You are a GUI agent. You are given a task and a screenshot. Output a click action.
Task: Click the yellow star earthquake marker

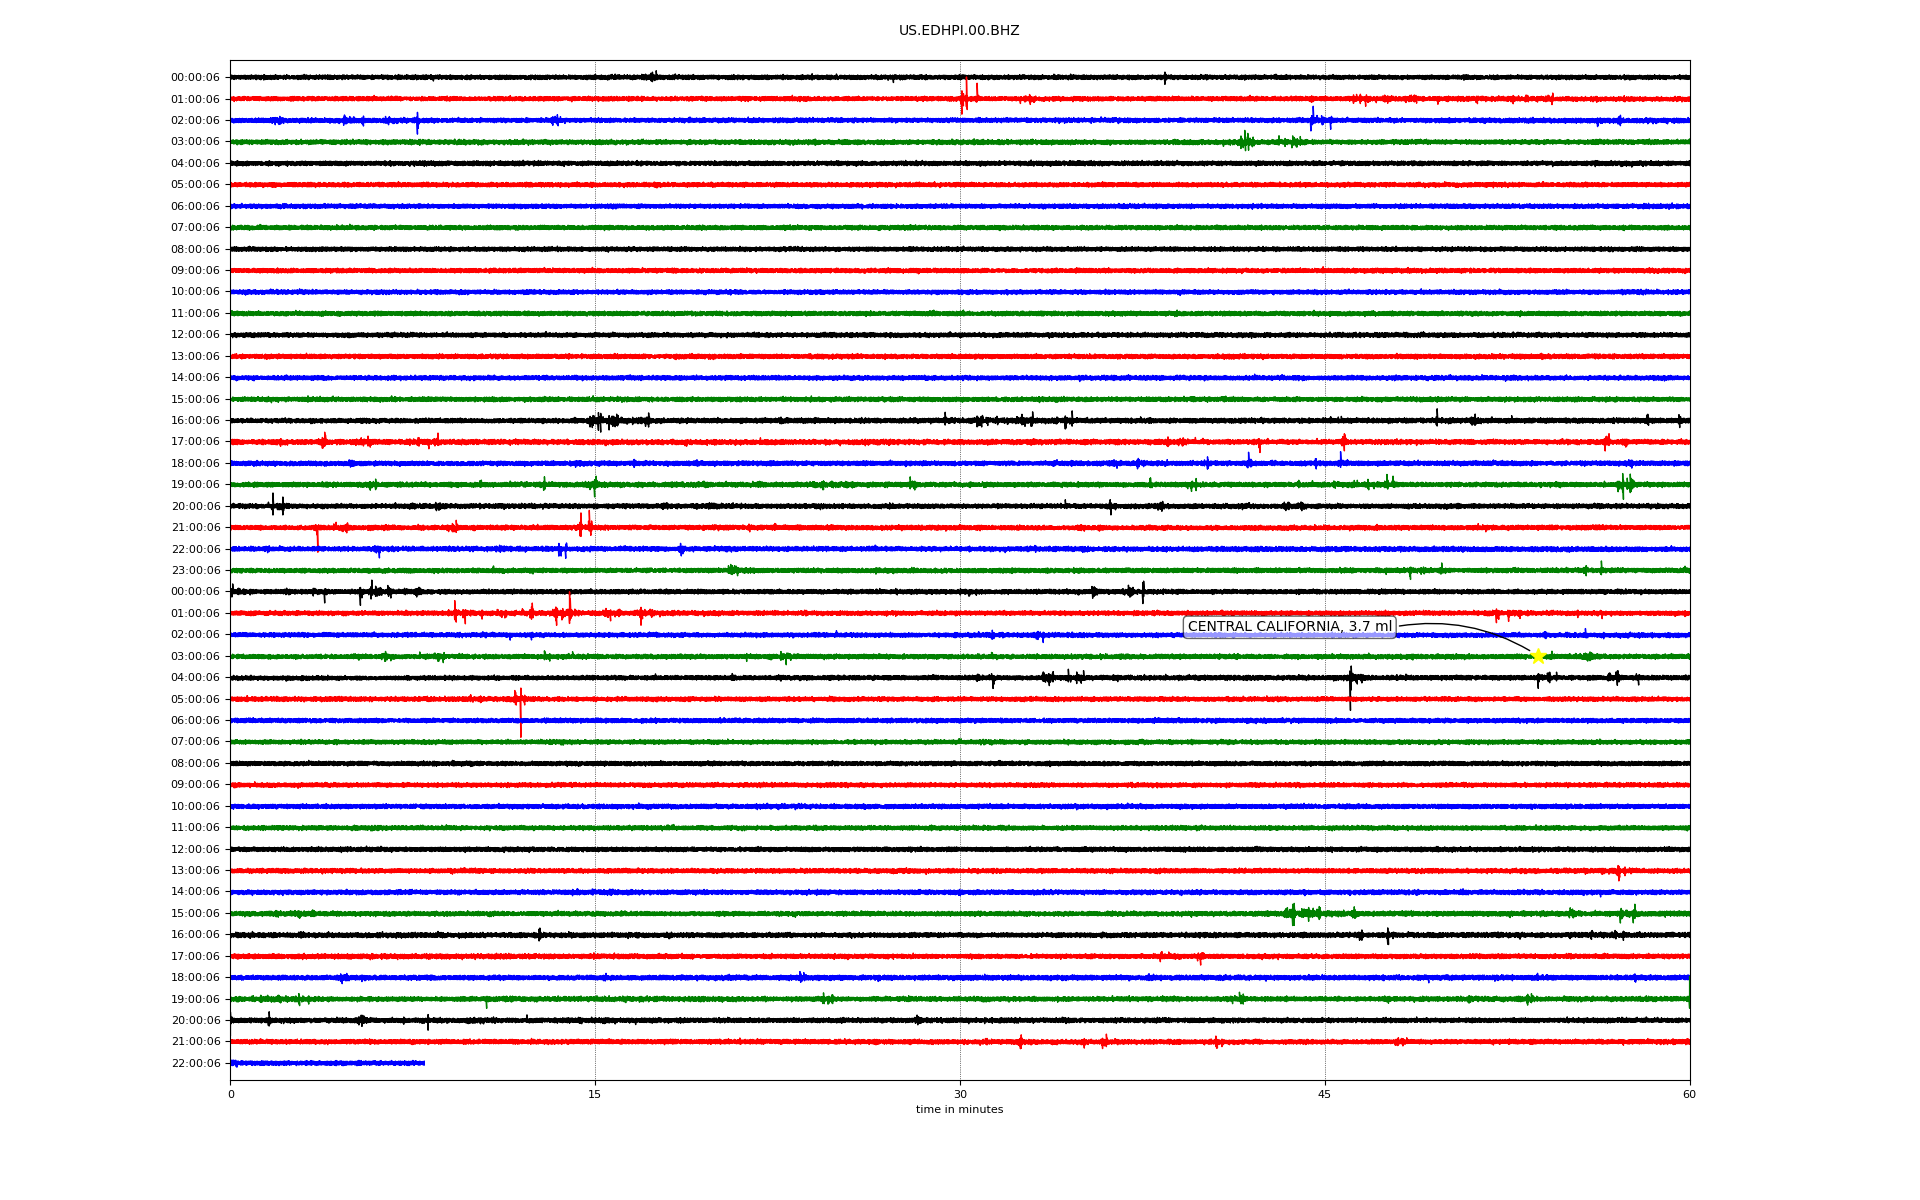point(1538,656)
